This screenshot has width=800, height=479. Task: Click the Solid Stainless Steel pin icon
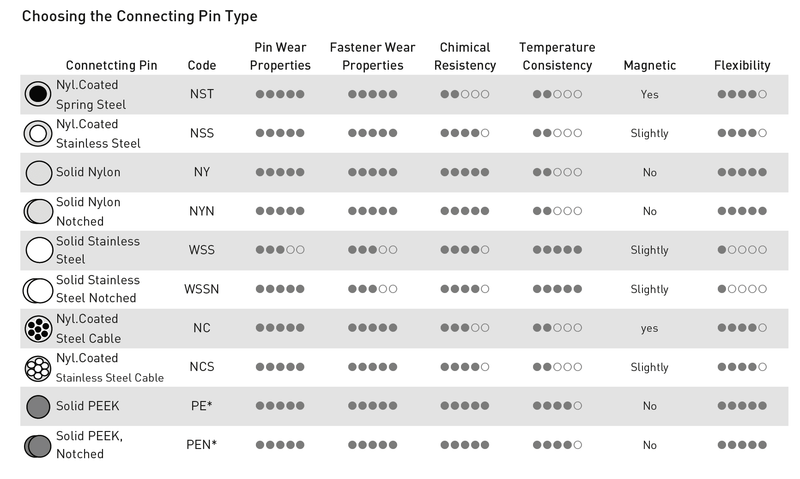[39, 250]
